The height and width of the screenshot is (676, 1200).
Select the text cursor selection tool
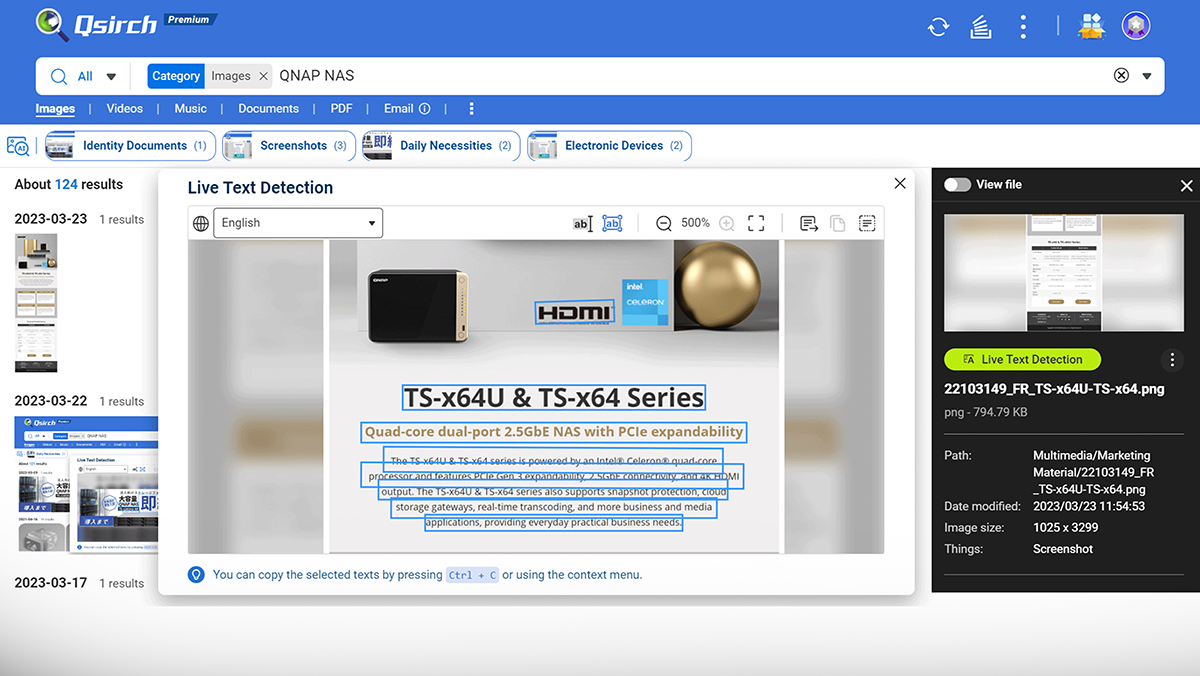point(582,223)
